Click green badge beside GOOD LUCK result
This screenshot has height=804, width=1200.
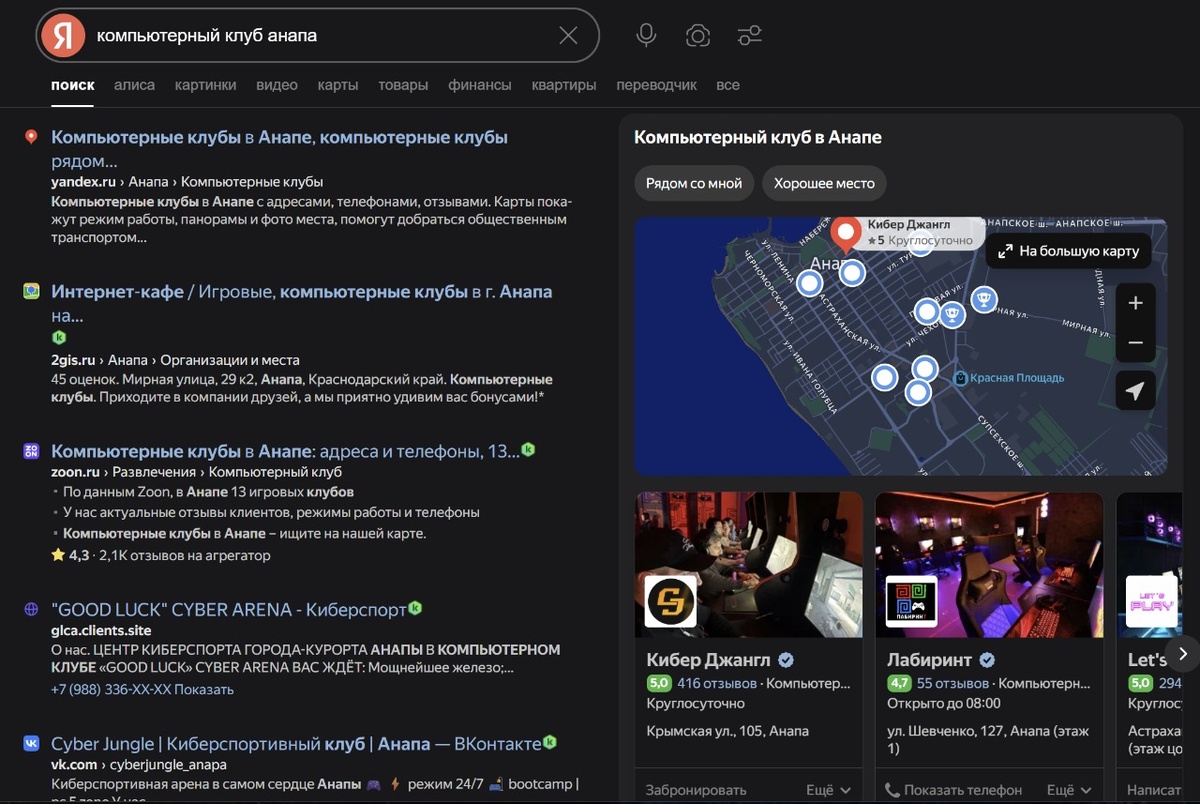415,608
